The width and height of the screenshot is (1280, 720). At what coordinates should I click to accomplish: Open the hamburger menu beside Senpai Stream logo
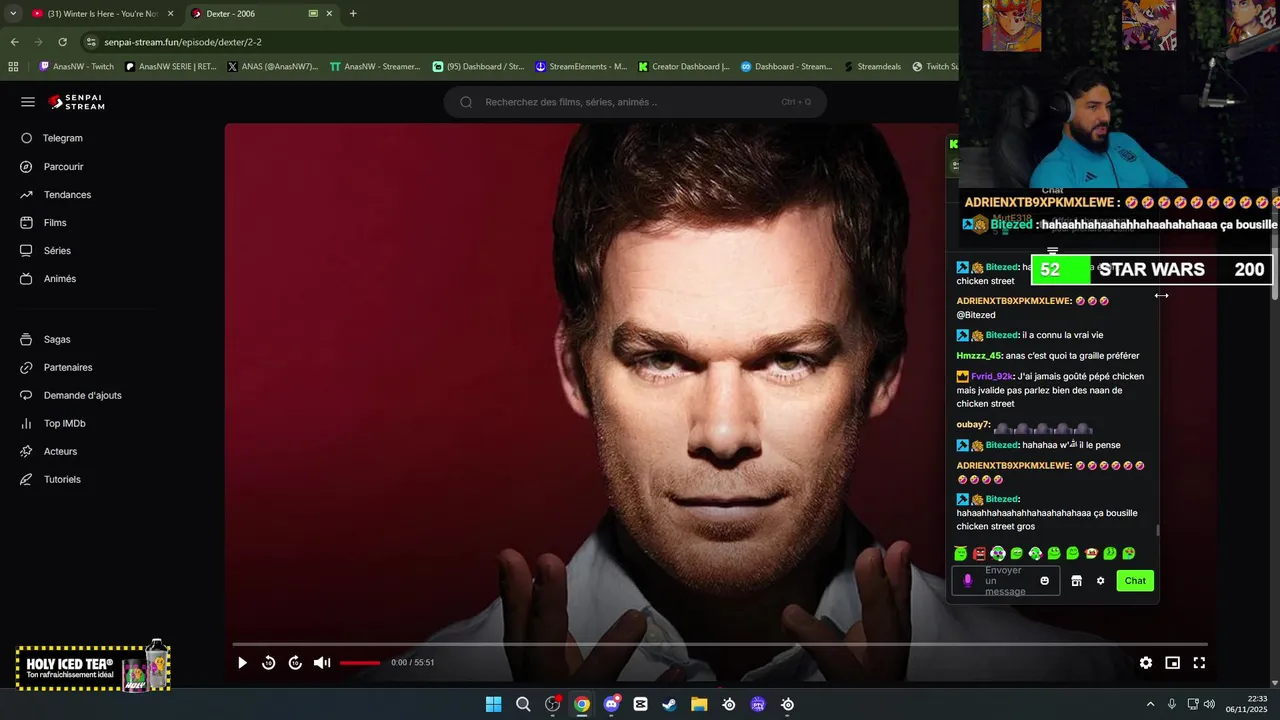click(28, 102)
